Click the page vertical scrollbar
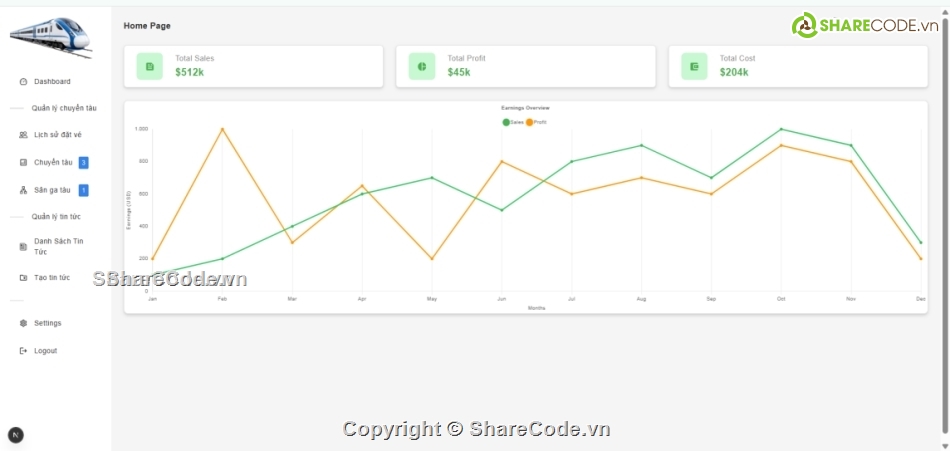Screen dimensions: 950x451 pyautogui.click(x=944, y=200)
